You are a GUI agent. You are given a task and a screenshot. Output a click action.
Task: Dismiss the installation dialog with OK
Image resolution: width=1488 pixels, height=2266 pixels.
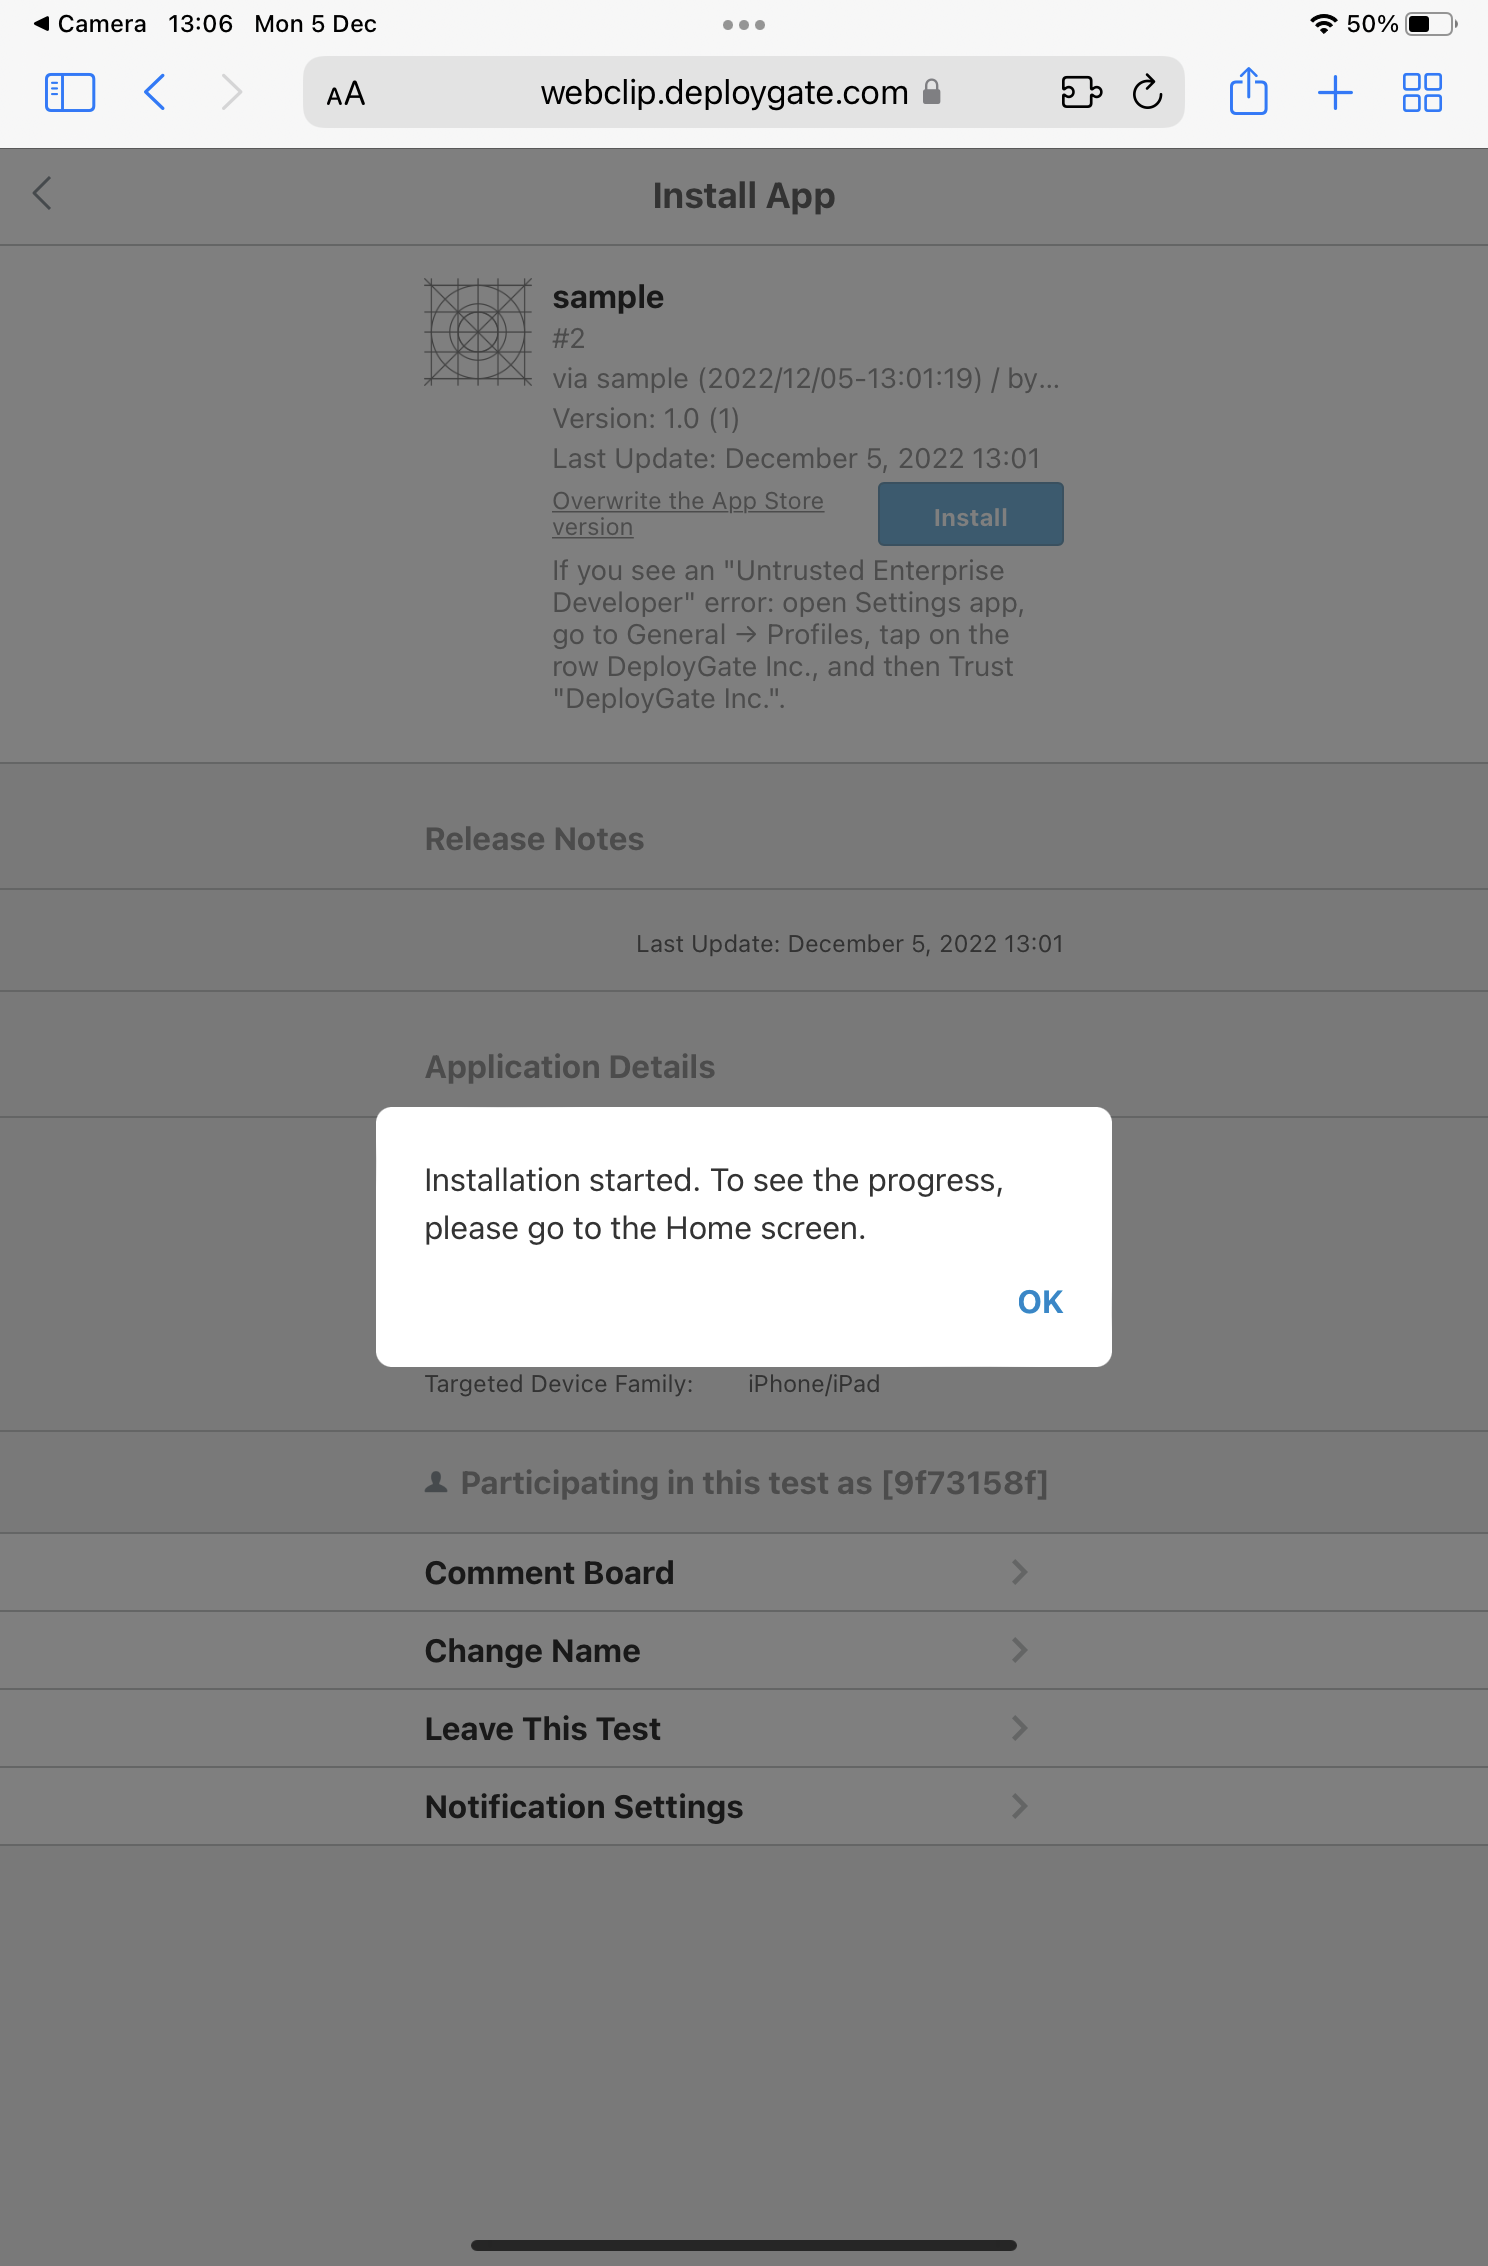[1039, 1301]
